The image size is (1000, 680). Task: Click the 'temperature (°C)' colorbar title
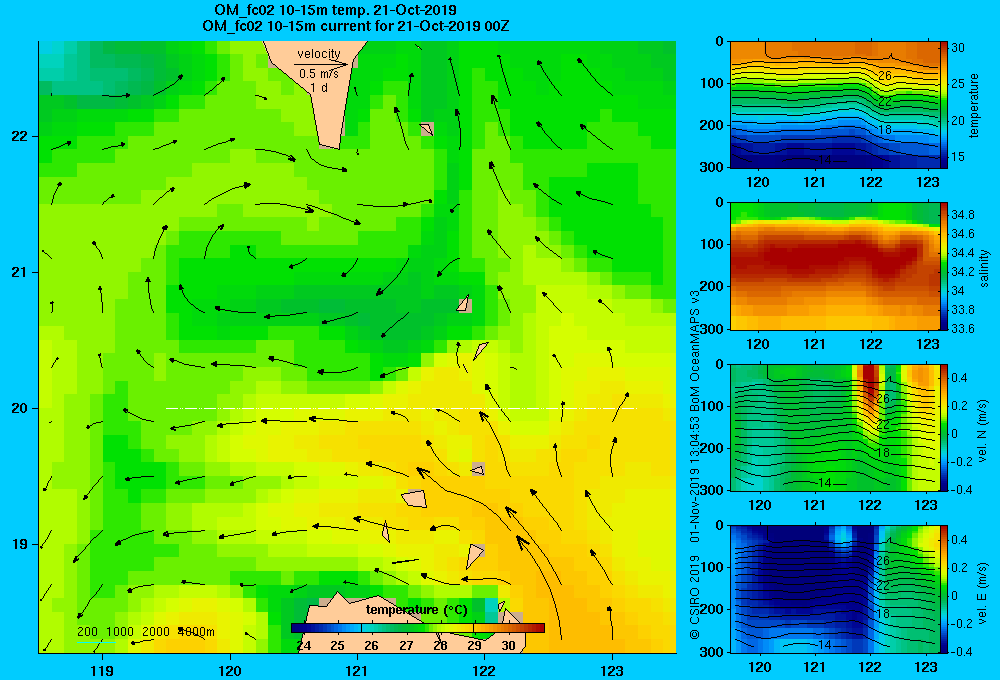[x=416, y=610]
